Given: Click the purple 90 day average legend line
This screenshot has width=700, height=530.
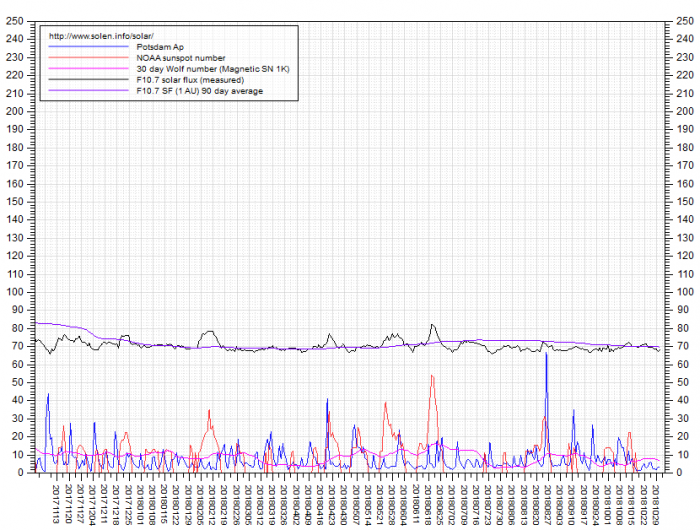Looking at the screenshot, I should click(x=88, y=91).
